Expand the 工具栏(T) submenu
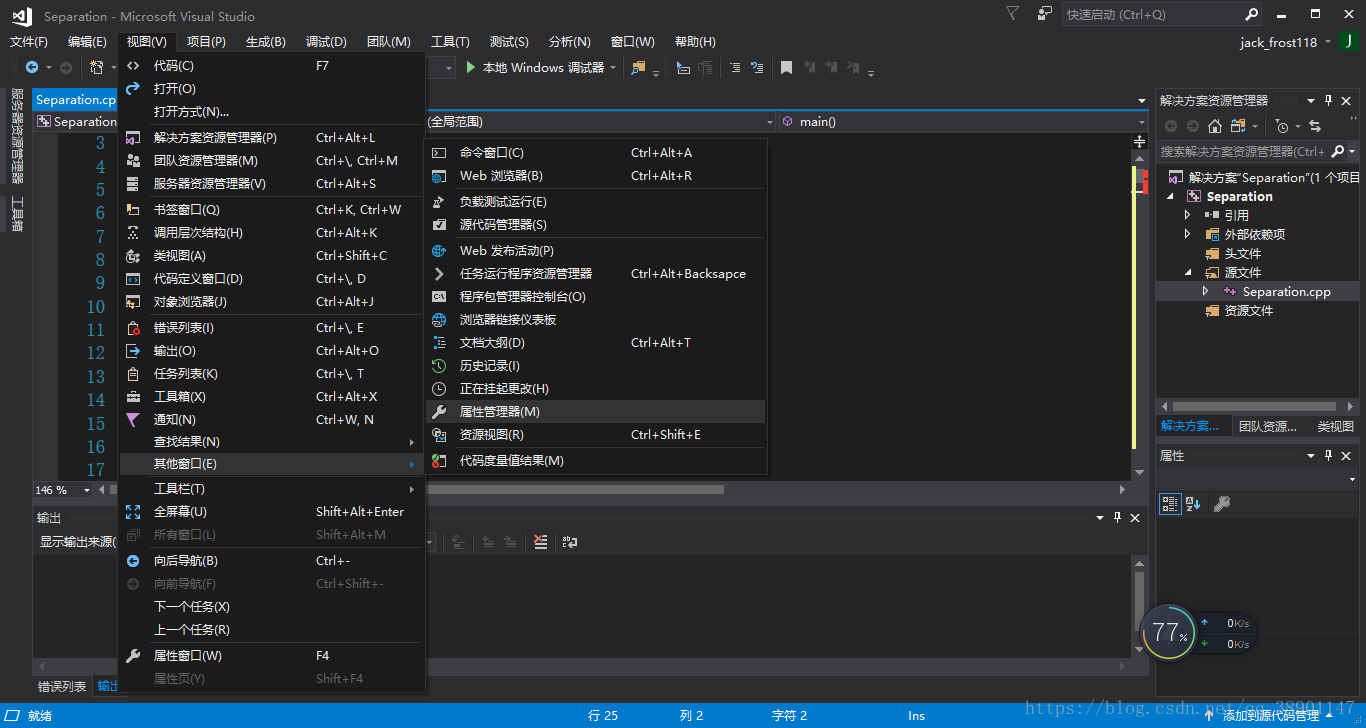Image resolution: width=1366 pixels, height=728 pixels. coord(272,488)
